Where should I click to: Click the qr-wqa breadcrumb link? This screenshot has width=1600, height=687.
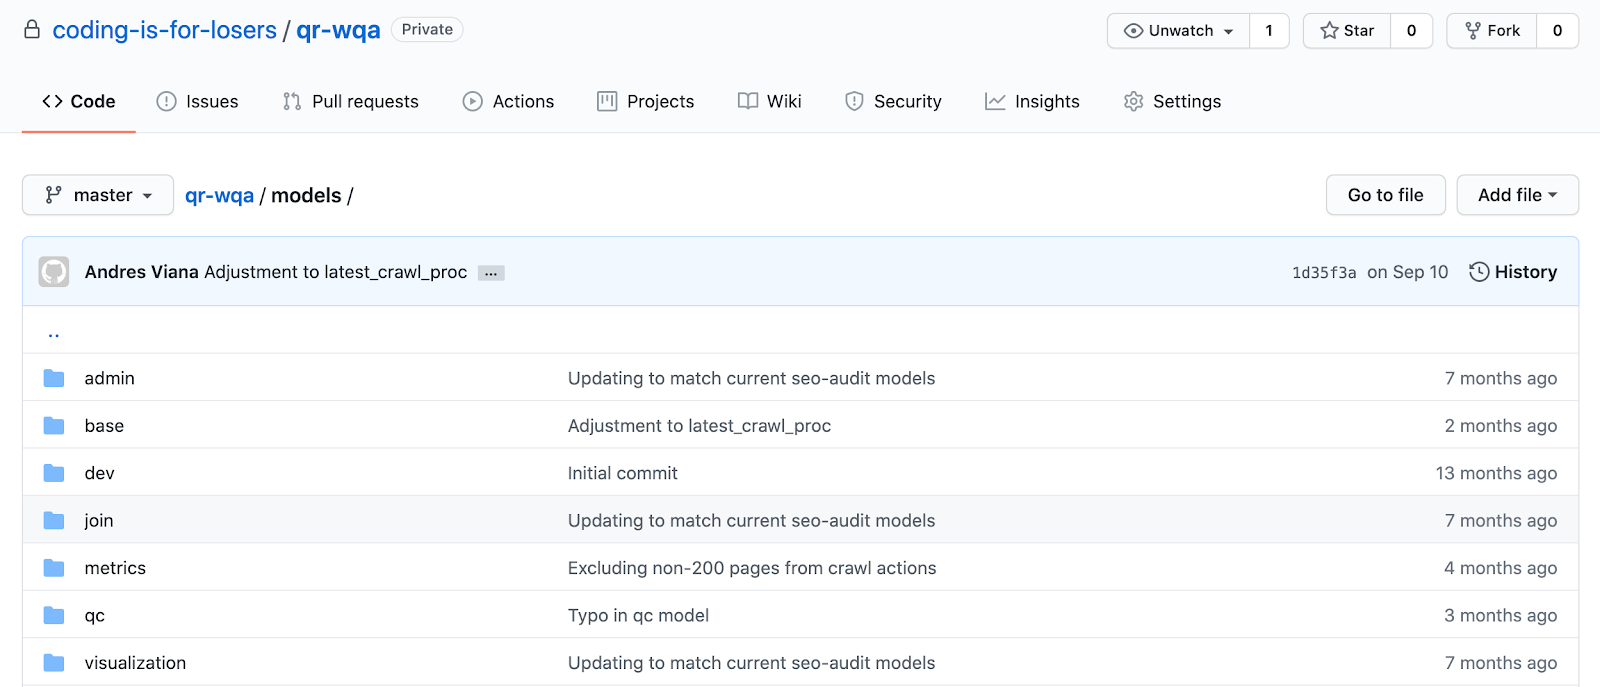[219, 196]
